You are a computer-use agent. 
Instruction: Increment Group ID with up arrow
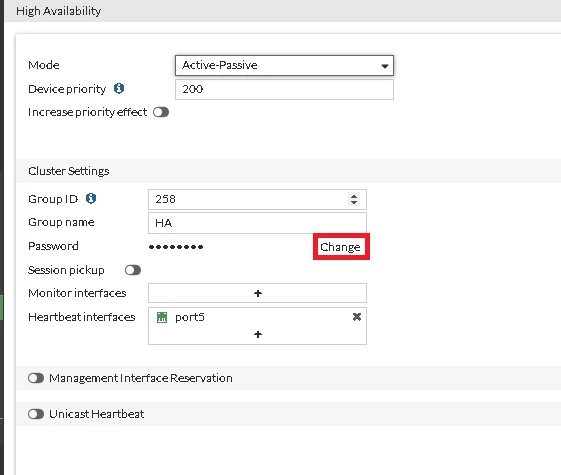(x=354, y=196)
